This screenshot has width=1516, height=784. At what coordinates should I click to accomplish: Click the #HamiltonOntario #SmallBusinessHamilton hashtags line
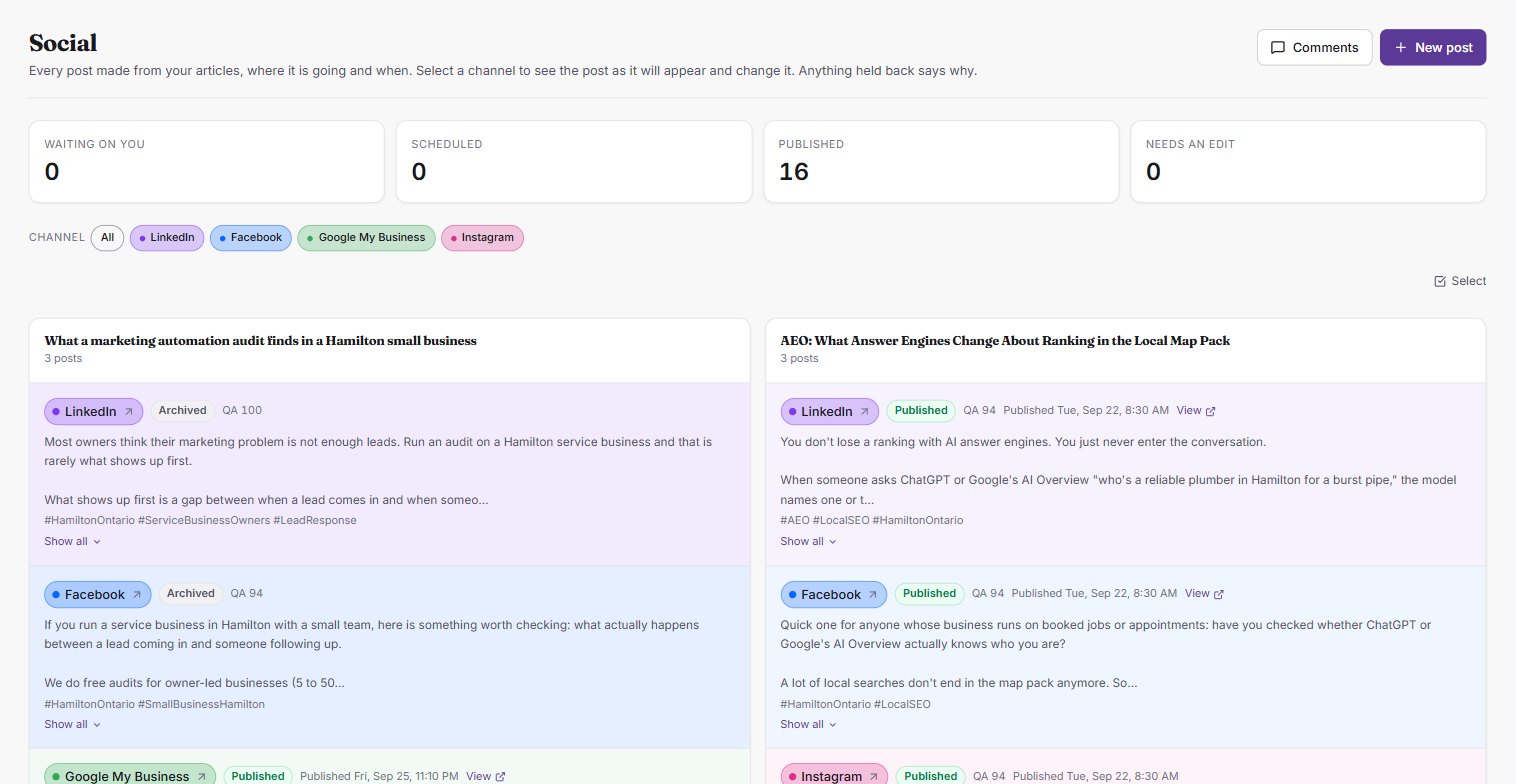155,704
